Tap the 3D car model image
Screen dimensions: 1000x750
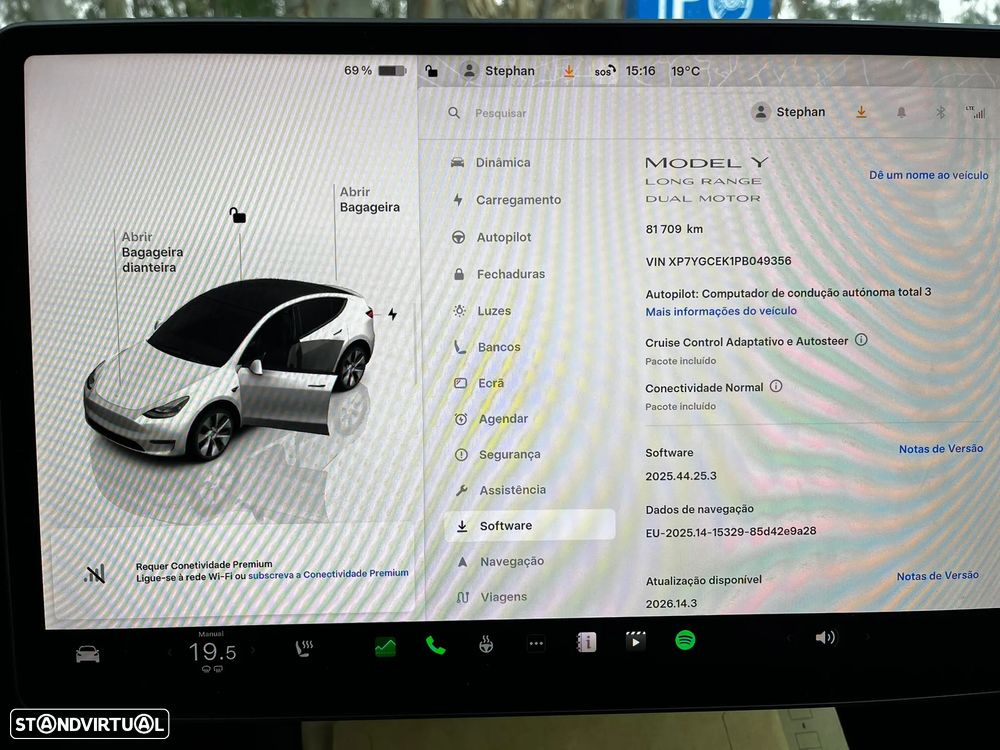pyautogui.click(x=230, y=370)
